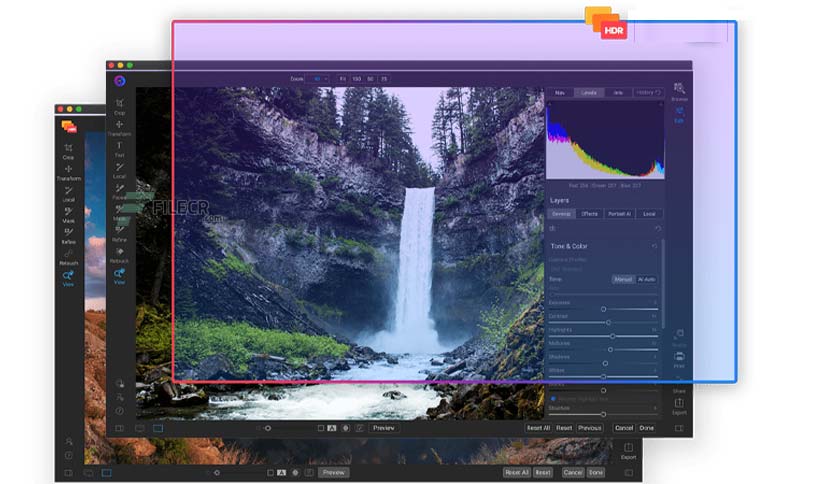
Task: Click Done in the front window
Action: pos(646,428)
